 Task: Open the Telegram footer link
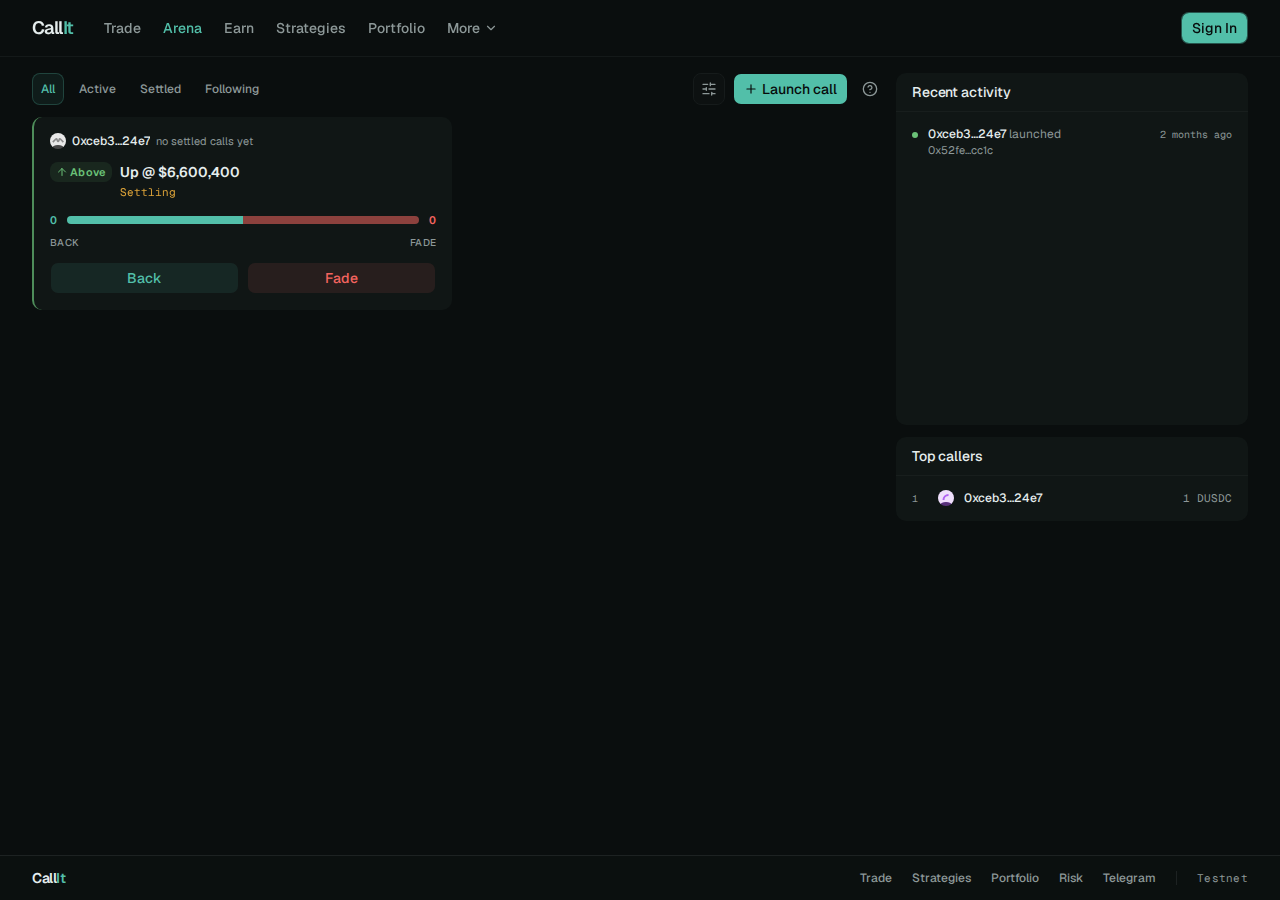[1129, 878]
